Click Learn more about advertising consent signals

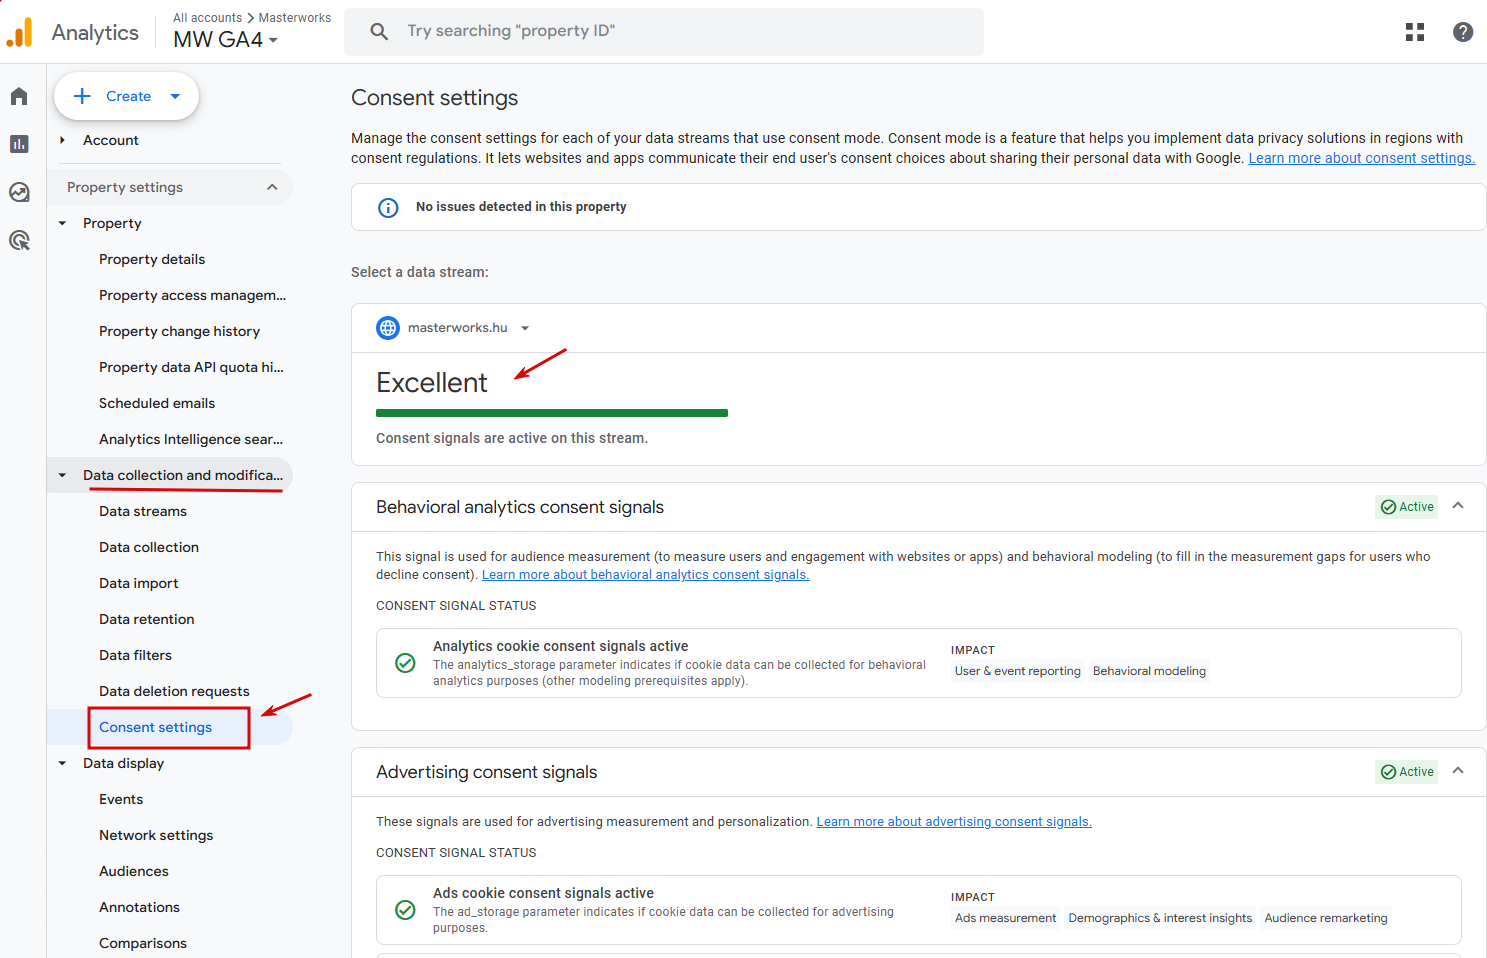(954, 821)
